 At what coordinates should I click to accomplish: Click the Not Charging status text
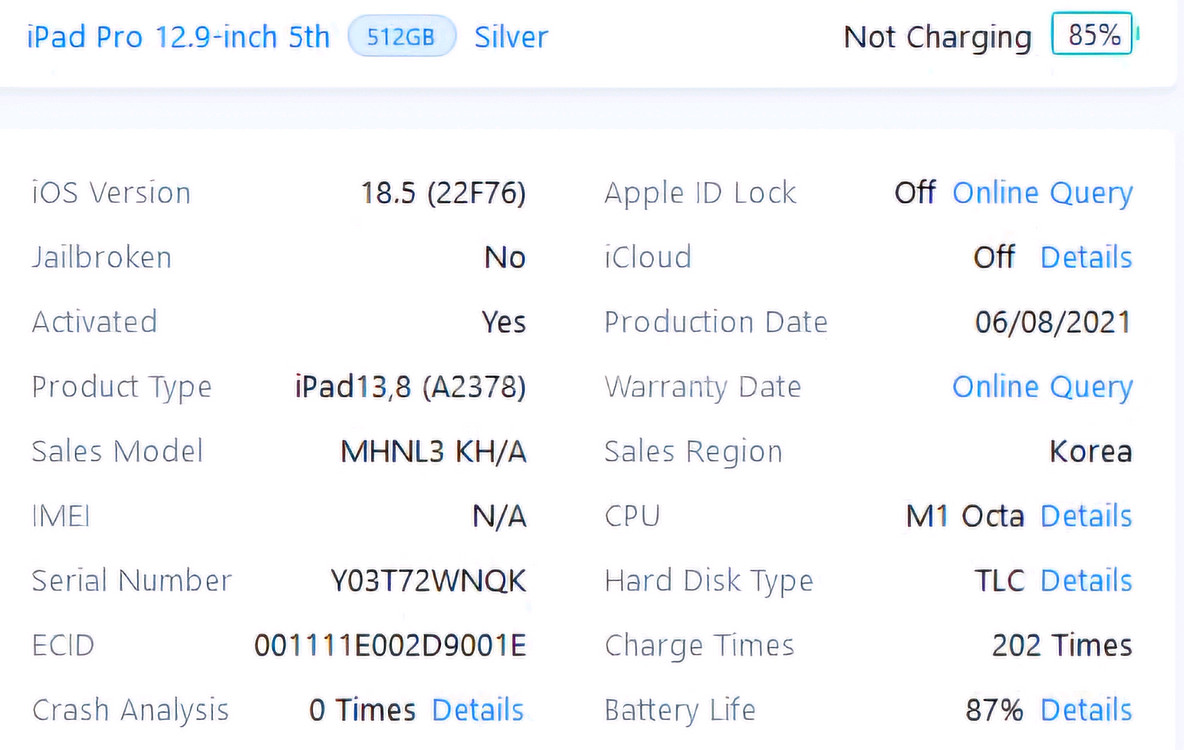click(x=937, y=37)
